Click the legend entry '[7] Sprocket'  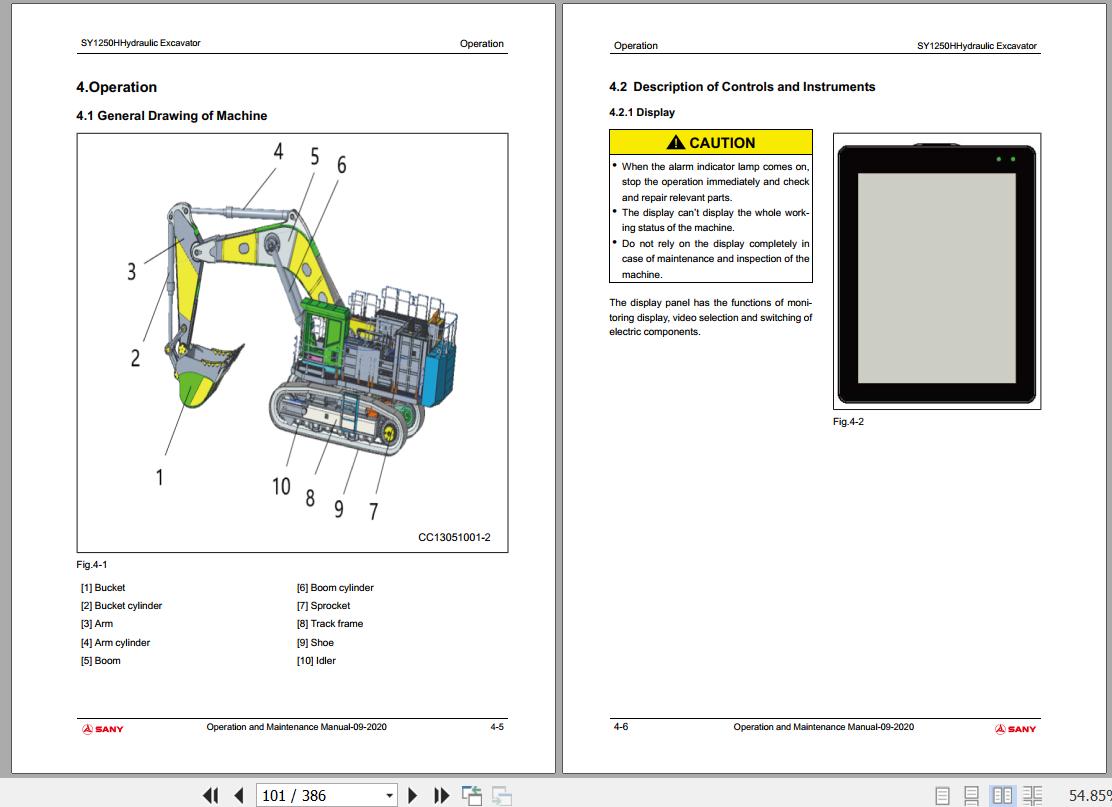pyautogui.click(x=323, y=606)
